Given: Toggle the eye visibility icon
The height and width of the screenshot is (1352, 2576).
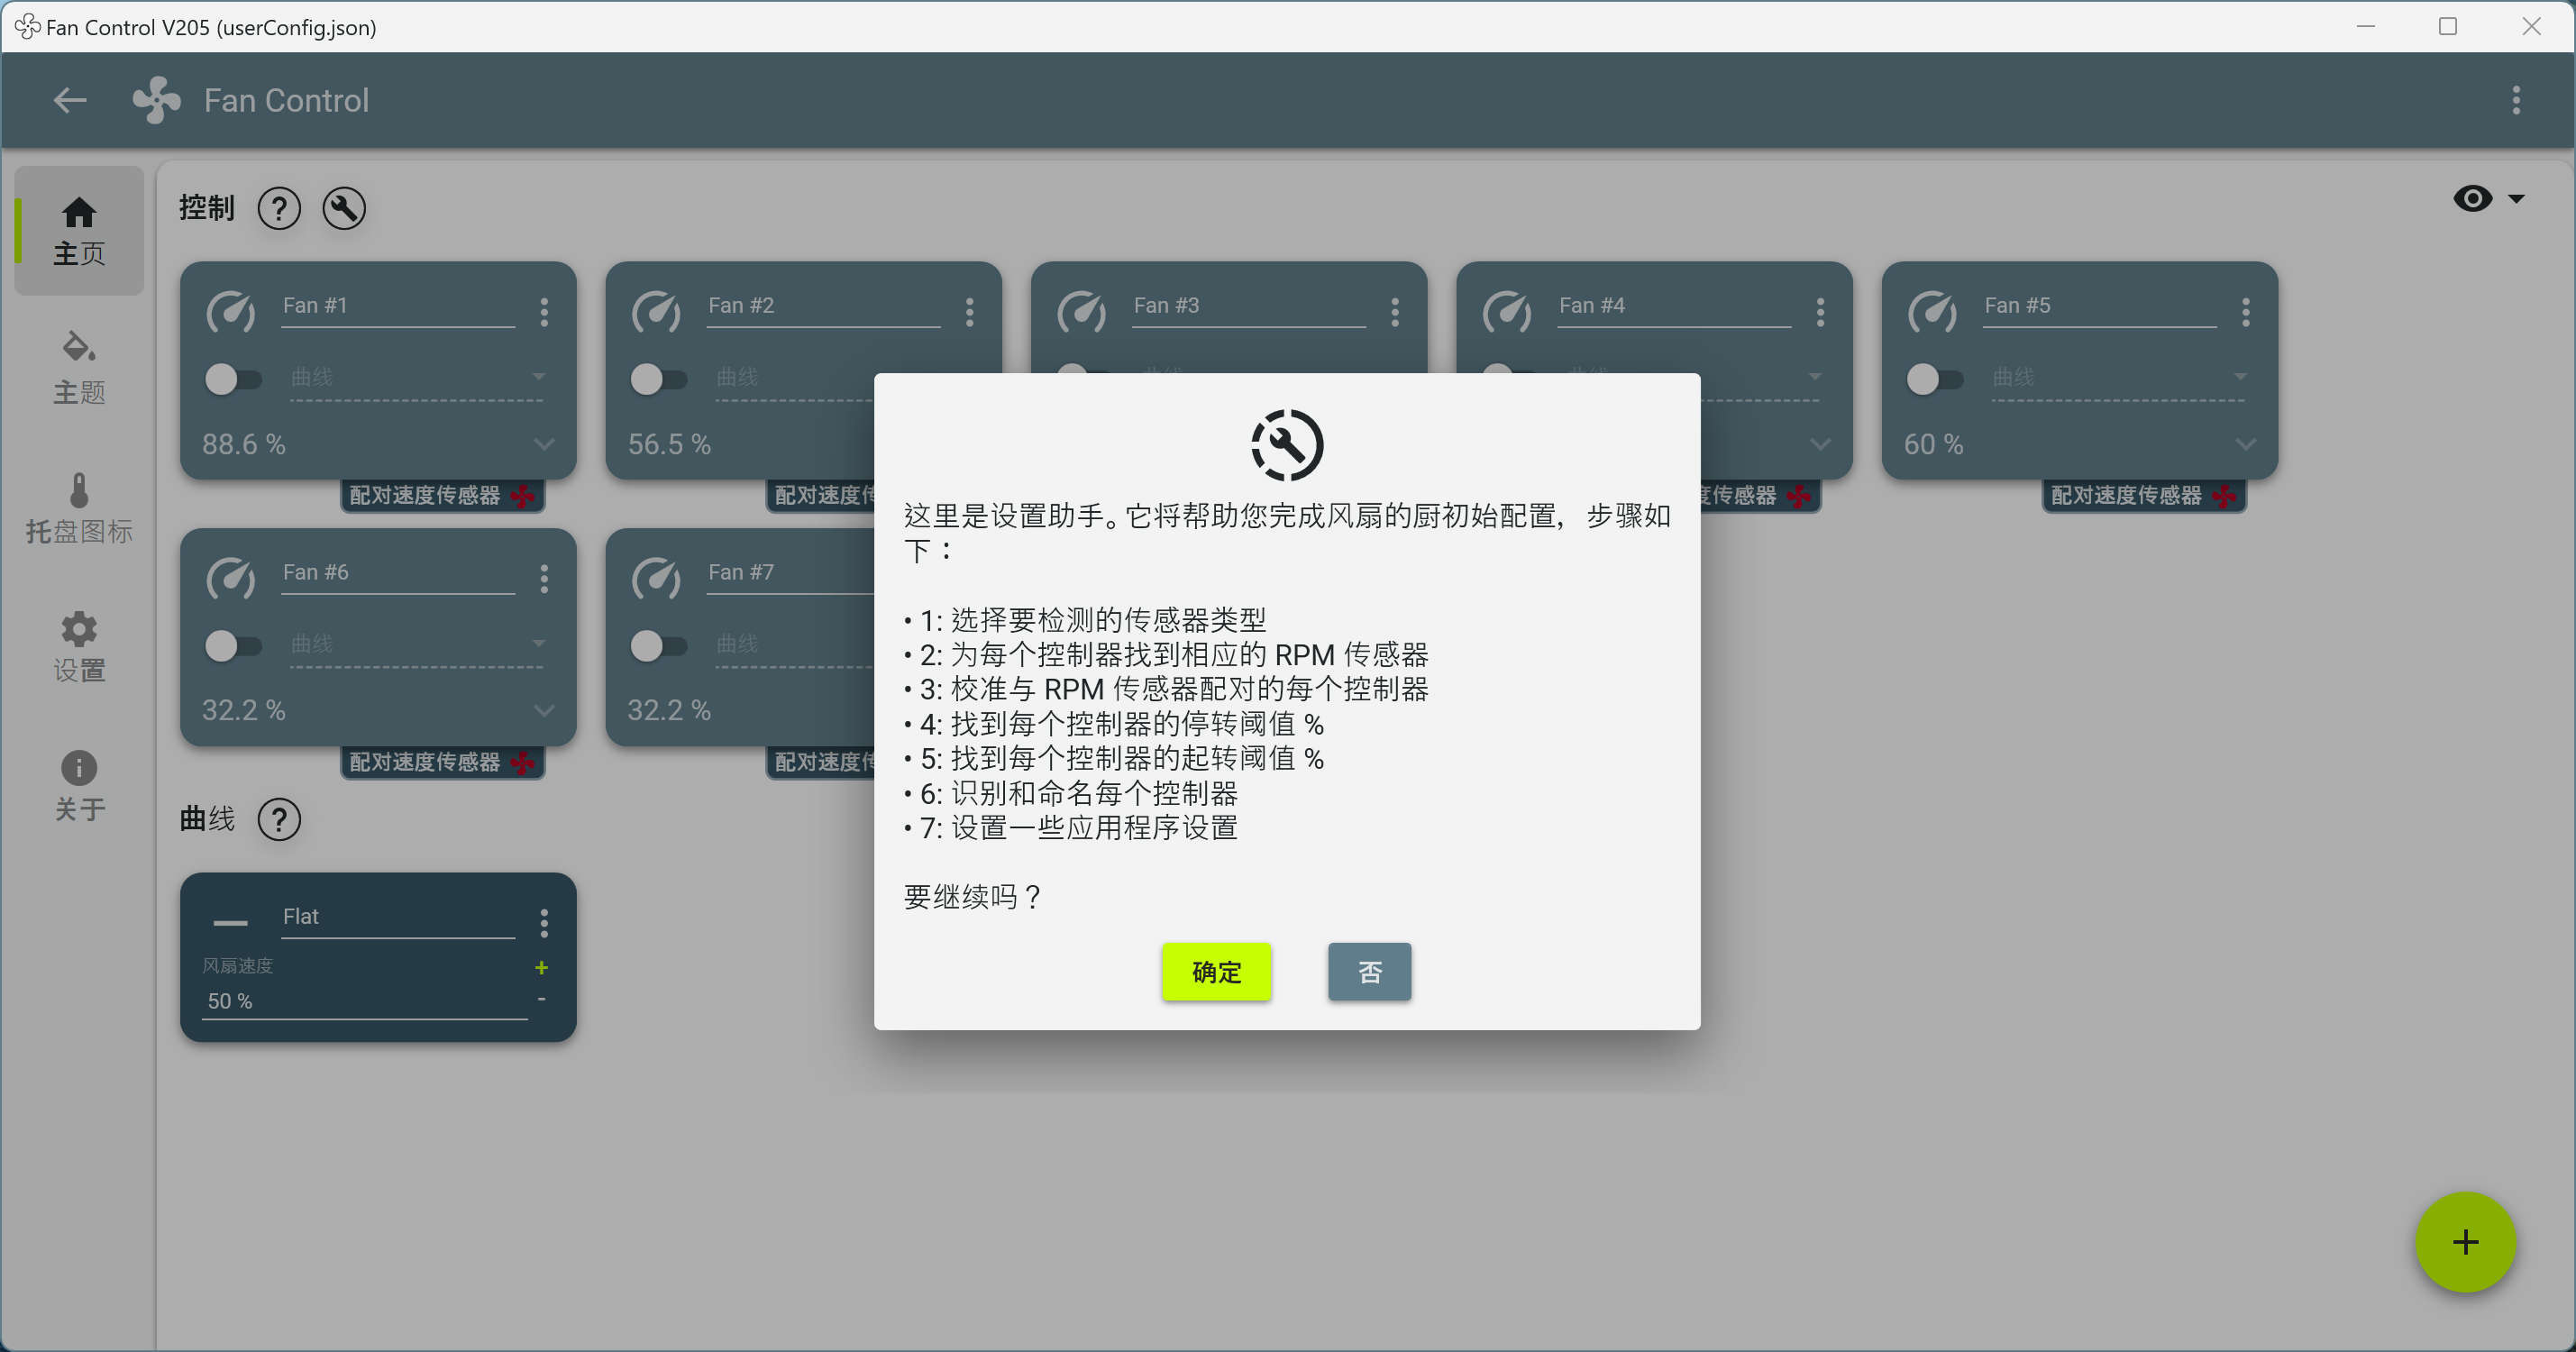Looking at the screenshot, I should click(2472, 198).
